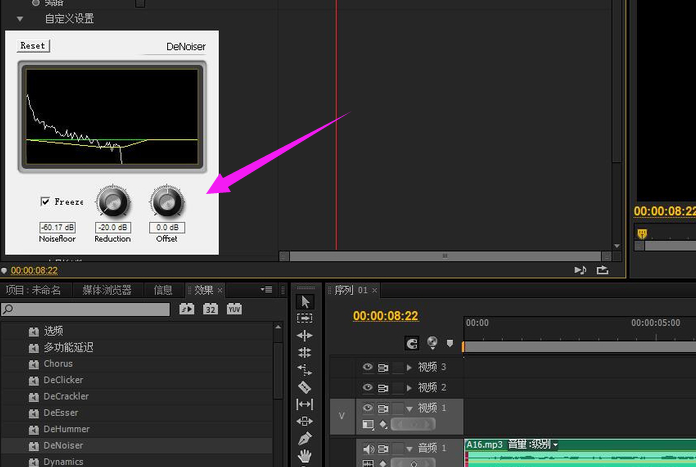Hide the 视频 3 track with eye icon
Viewport: 696px width, 467px height.
[x=367, y=368]
